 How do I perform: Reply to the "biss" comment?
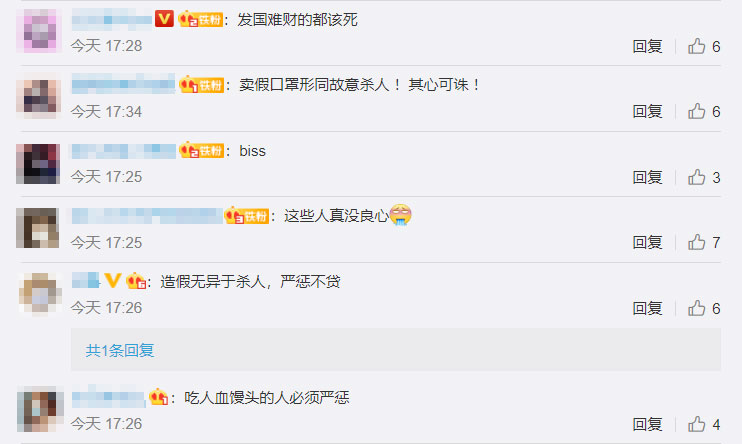(x=647, y=178)
